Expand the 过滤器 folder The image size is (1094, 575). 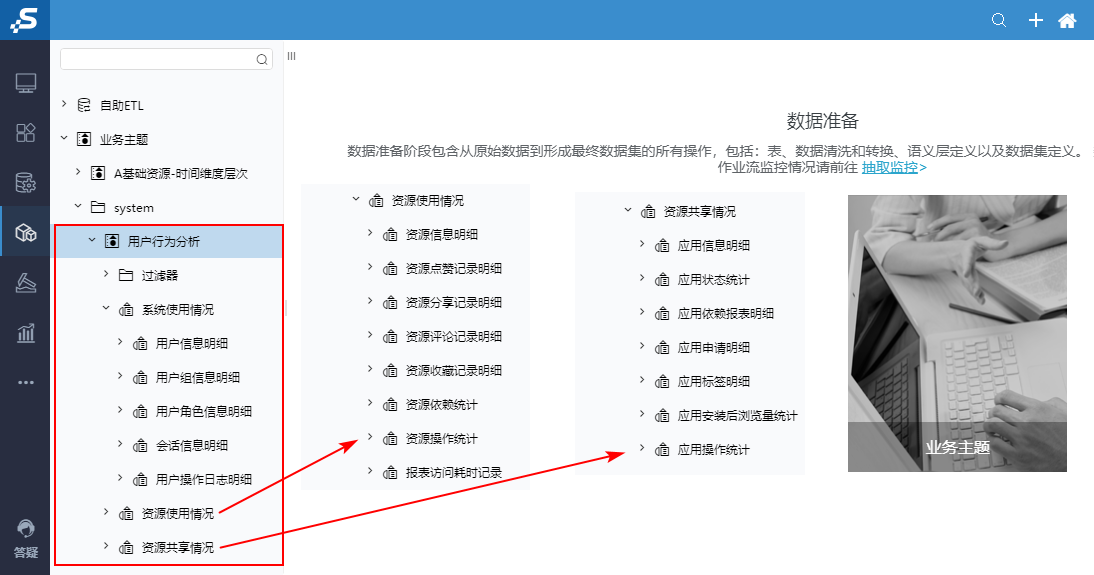click(x=106, y=274)
